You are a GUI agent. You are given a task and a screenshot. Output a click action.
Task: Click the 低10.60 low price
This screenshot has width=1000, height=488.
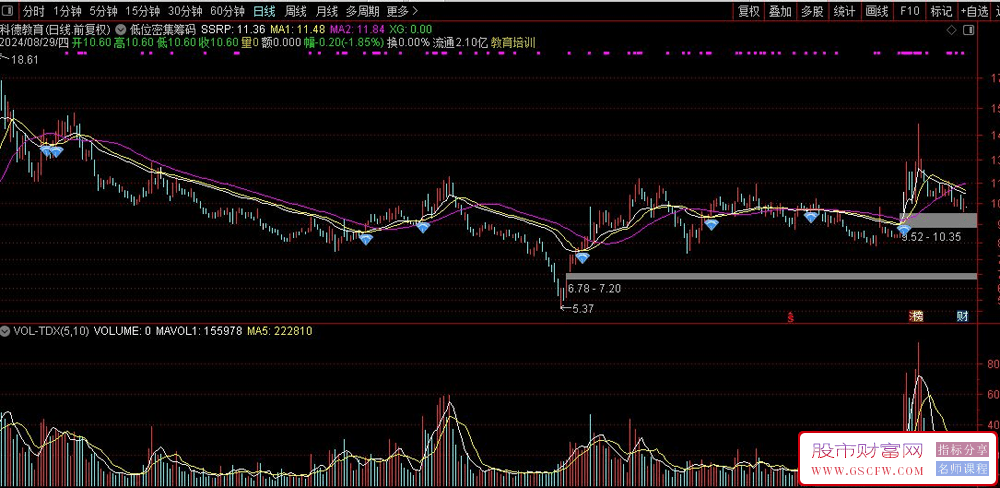tap(176, 43)
